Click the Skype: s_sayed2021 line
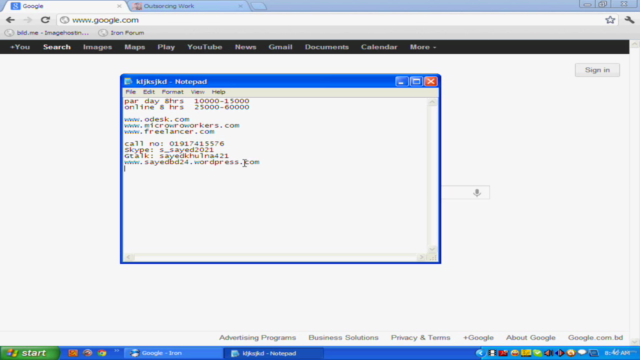 click(x=169, y=150)
